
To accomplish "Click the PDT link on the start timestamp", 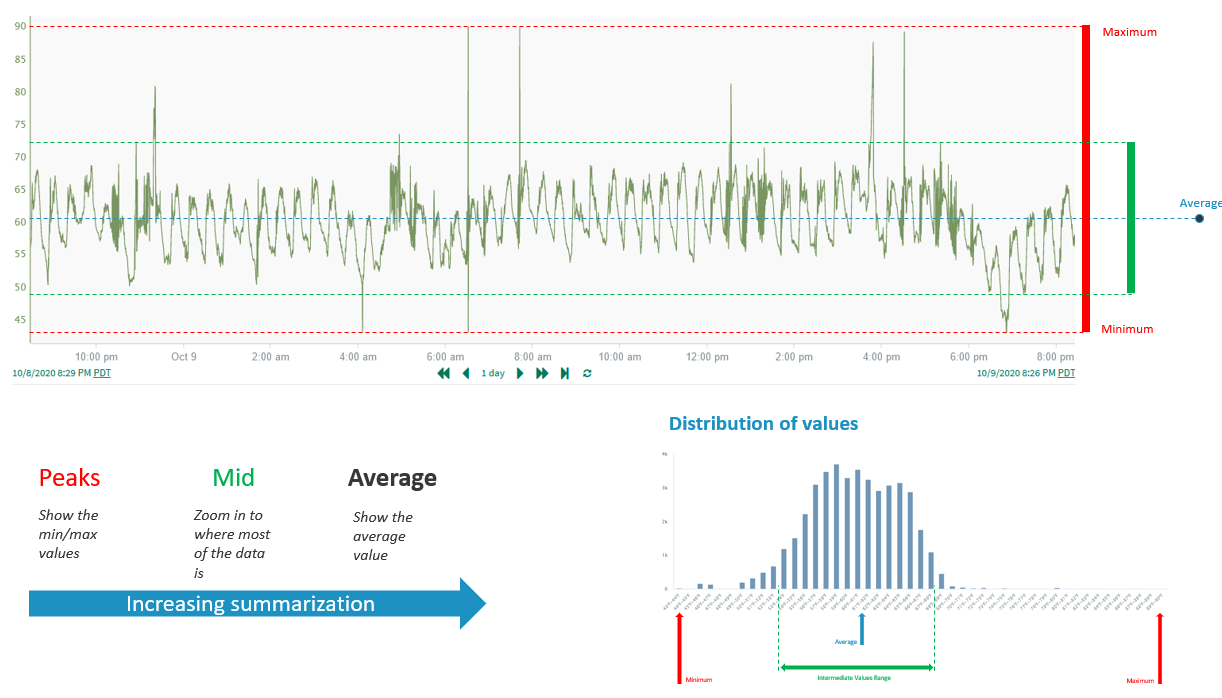I will pos(100,372).
